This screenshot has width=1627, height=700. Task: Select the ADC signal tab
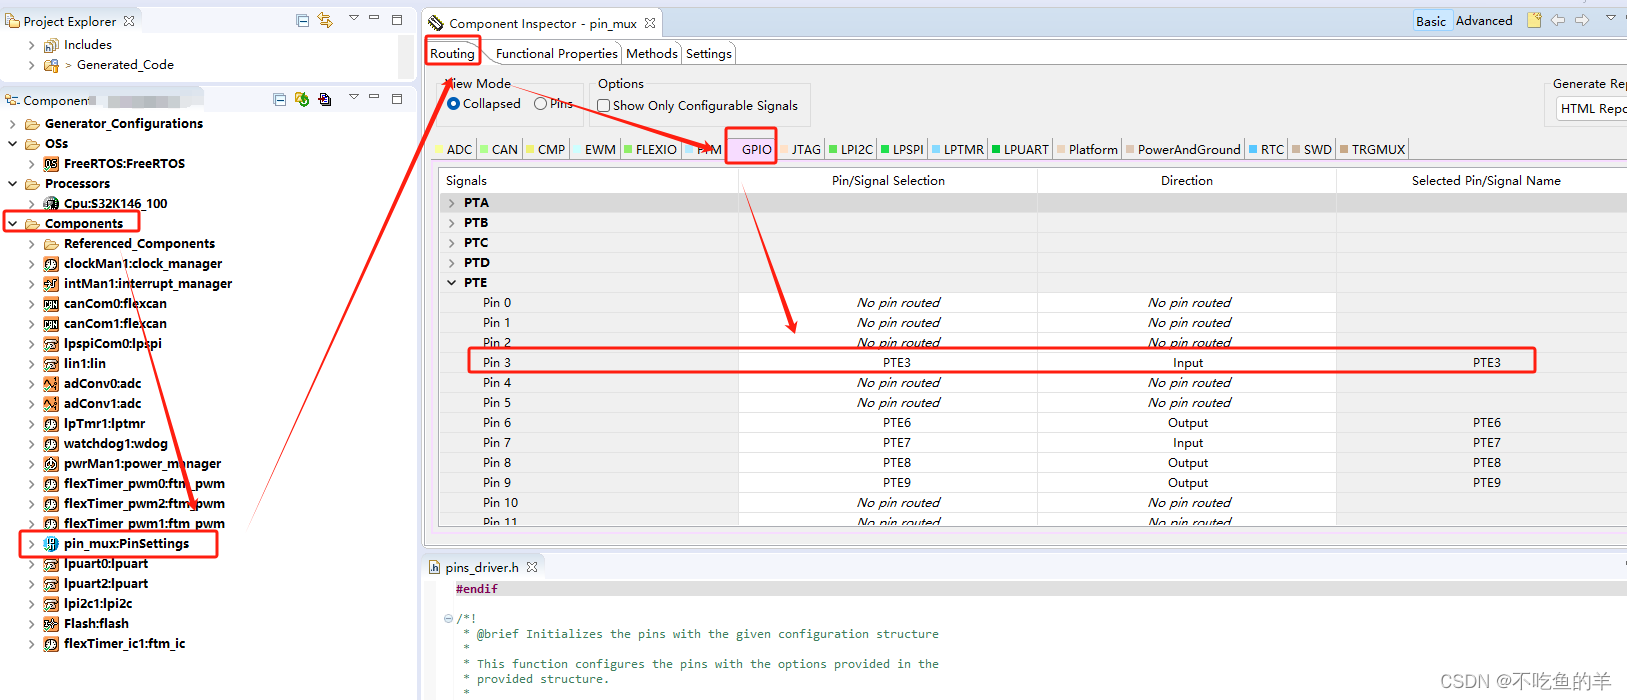coord(453,149)
